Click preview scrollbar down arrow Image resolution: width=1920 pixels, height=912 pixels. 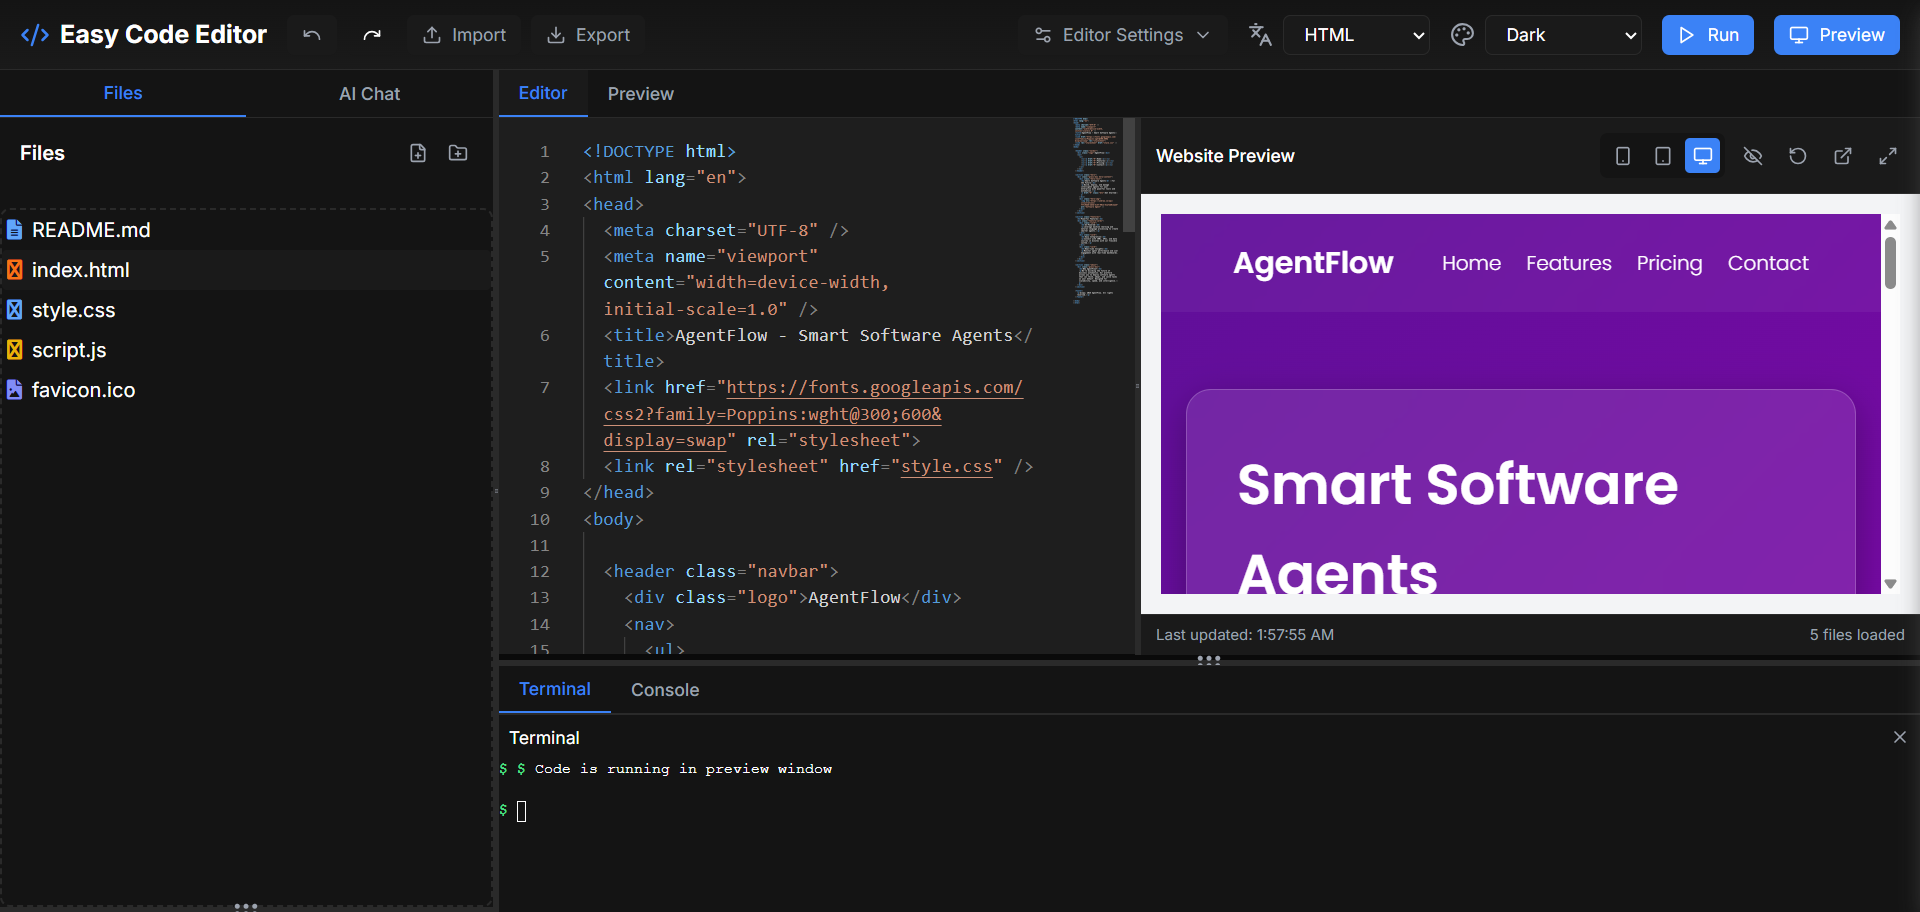1890,584
